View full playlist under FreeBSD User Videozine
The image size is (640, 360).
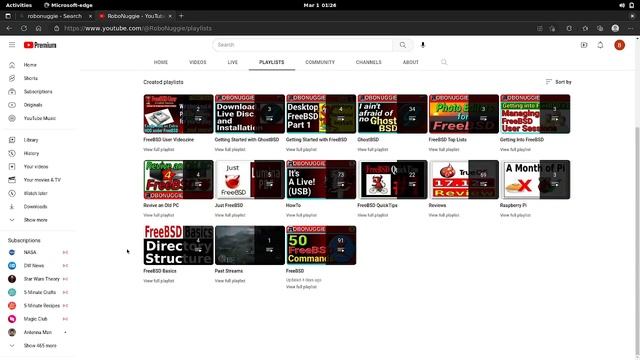point(159,150)
